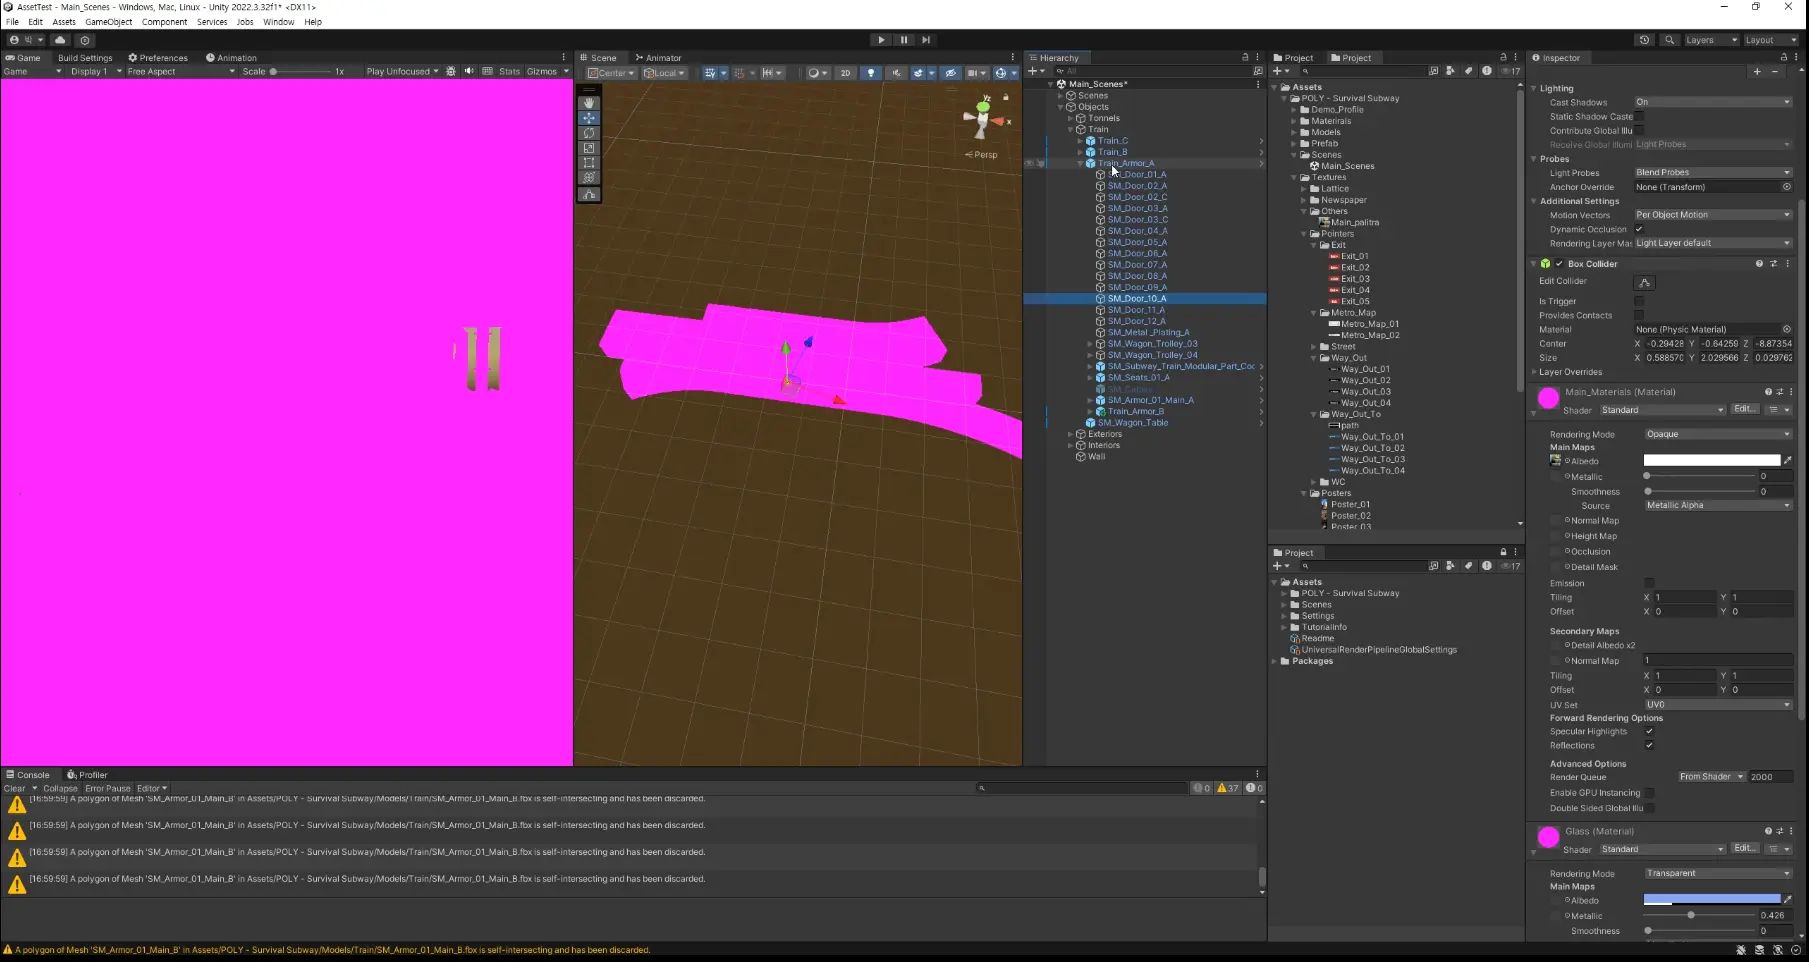Toggle Scene visibility eye-slash icon
This screenshot has height=962, width=1809.
(950, 73)
